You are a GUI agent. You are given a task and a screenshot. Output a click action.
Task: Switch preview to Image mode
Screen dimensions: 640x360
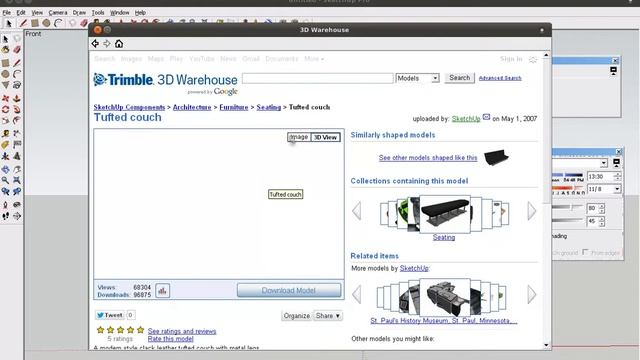[299, 137]
